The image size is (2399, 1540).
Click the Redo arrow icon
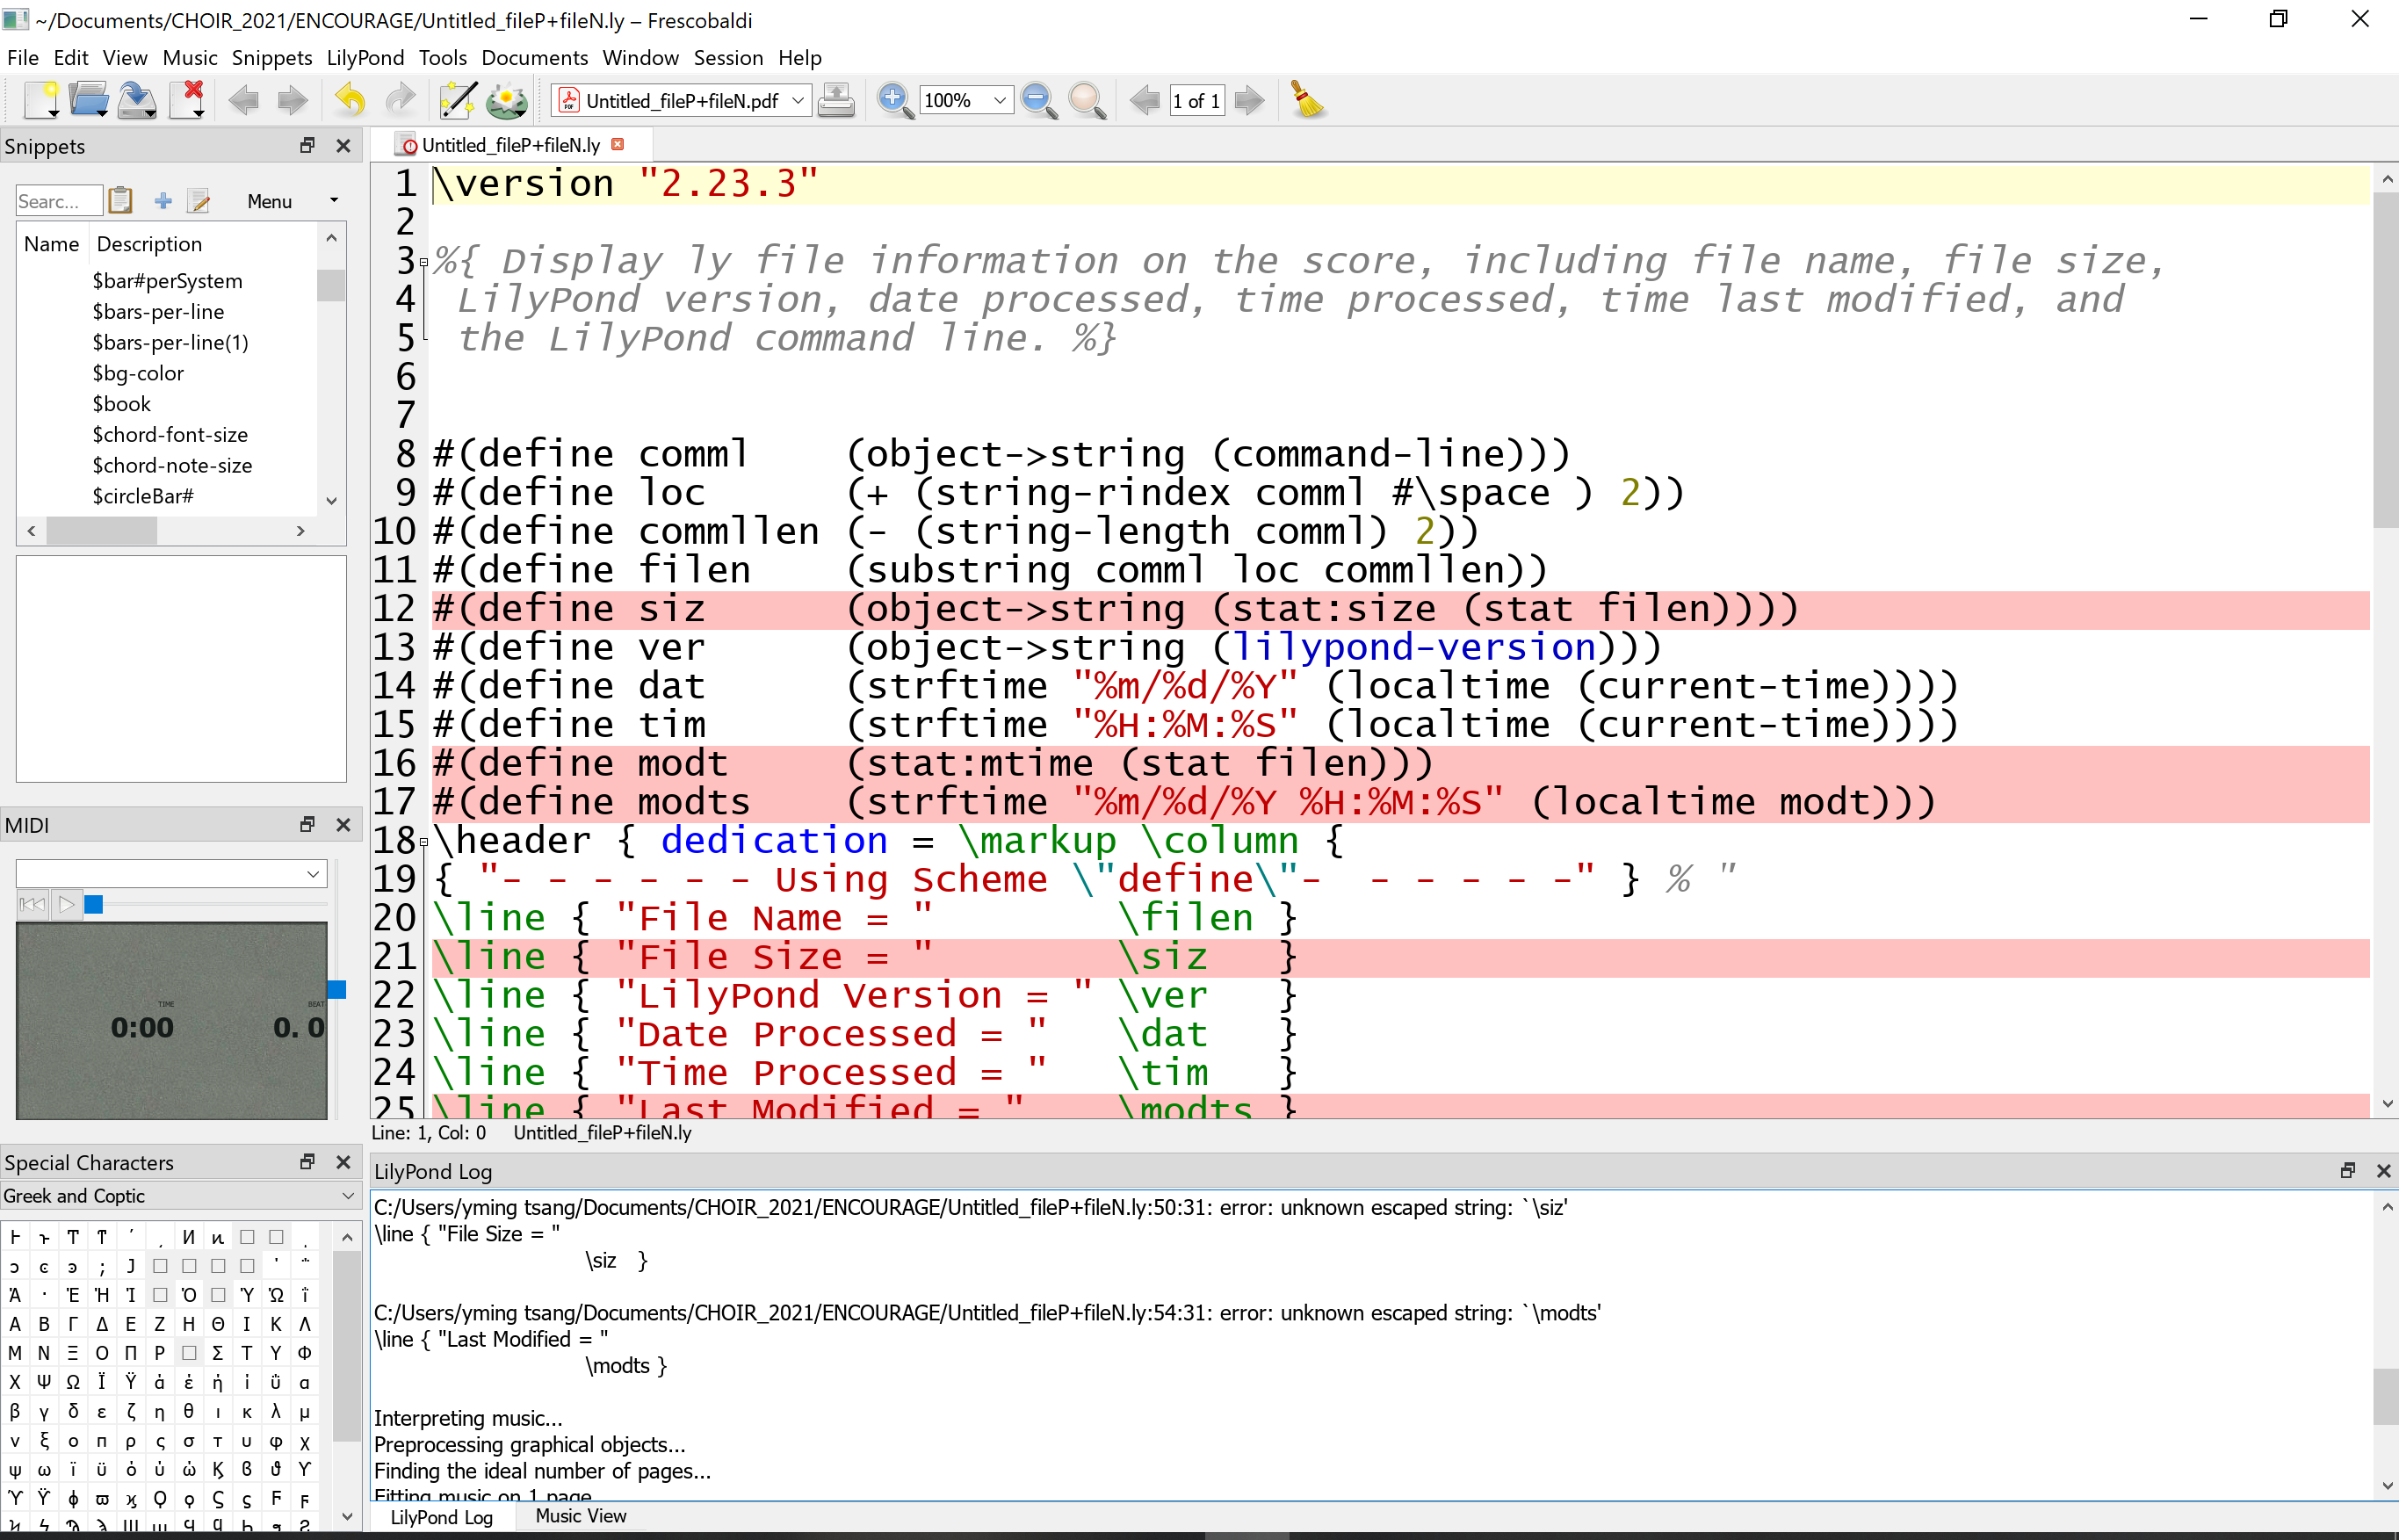coord(401,100)
